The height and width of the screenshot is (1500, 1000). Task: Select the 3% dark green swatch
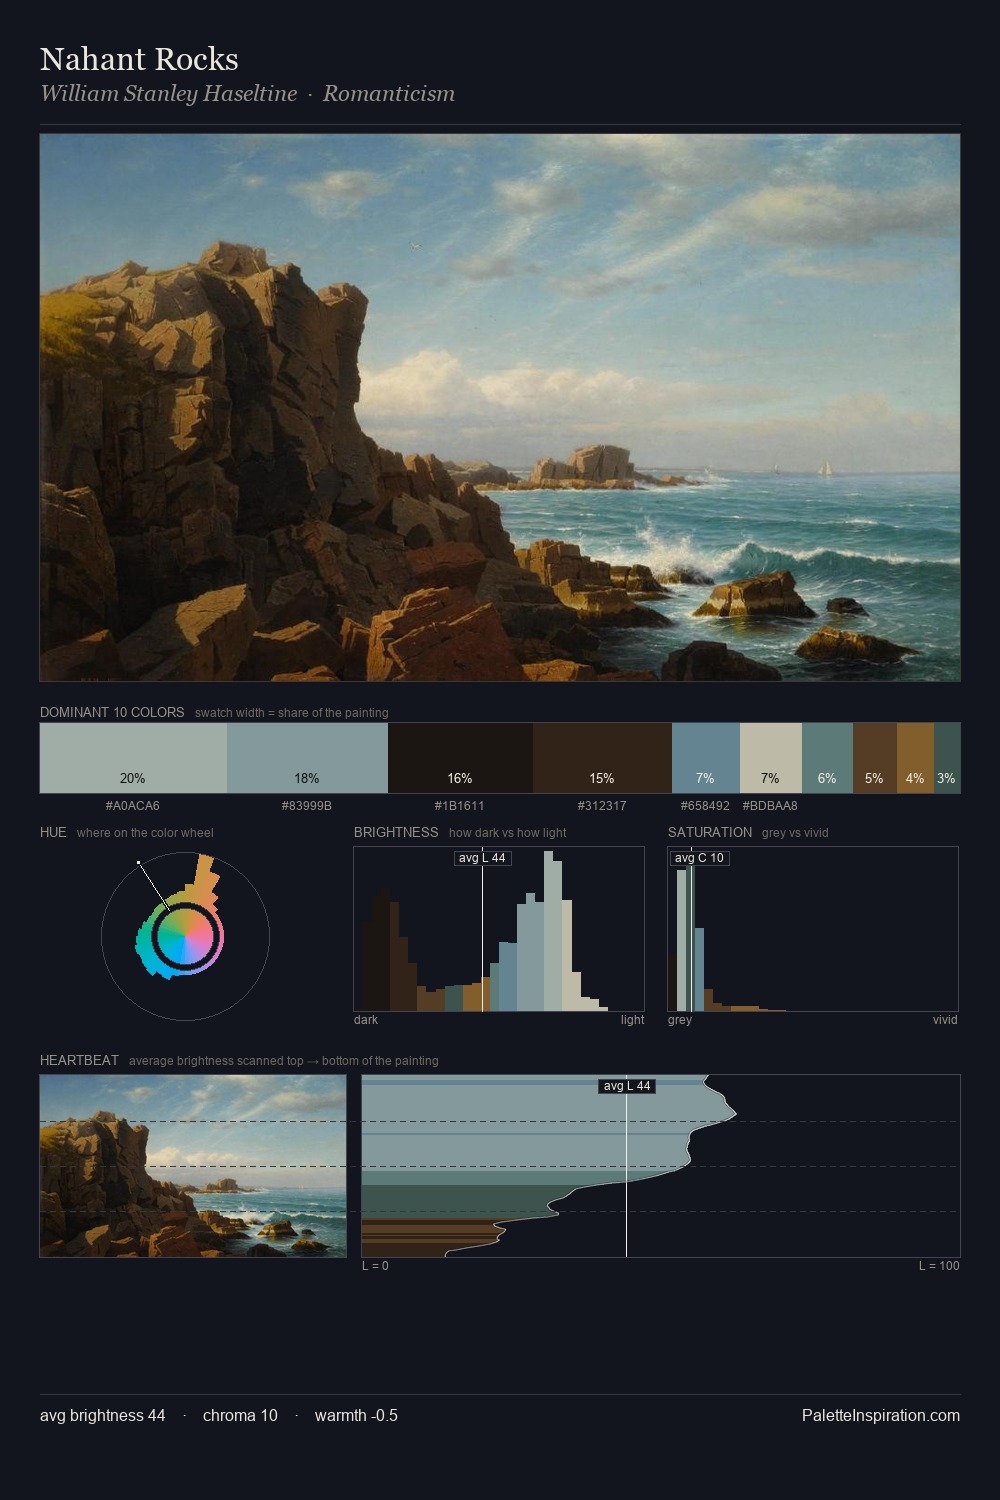pos(947,758)
